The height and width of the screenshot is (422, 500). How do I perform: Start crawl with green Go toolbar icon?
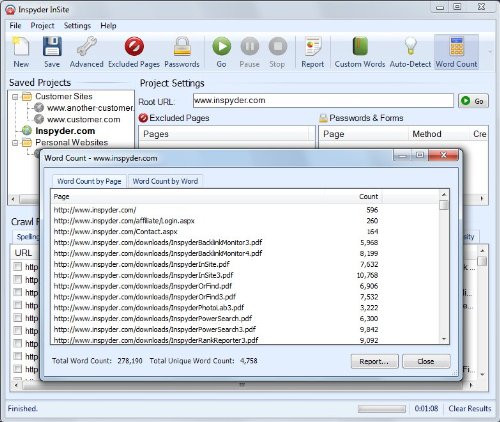[x=221, y=46]
